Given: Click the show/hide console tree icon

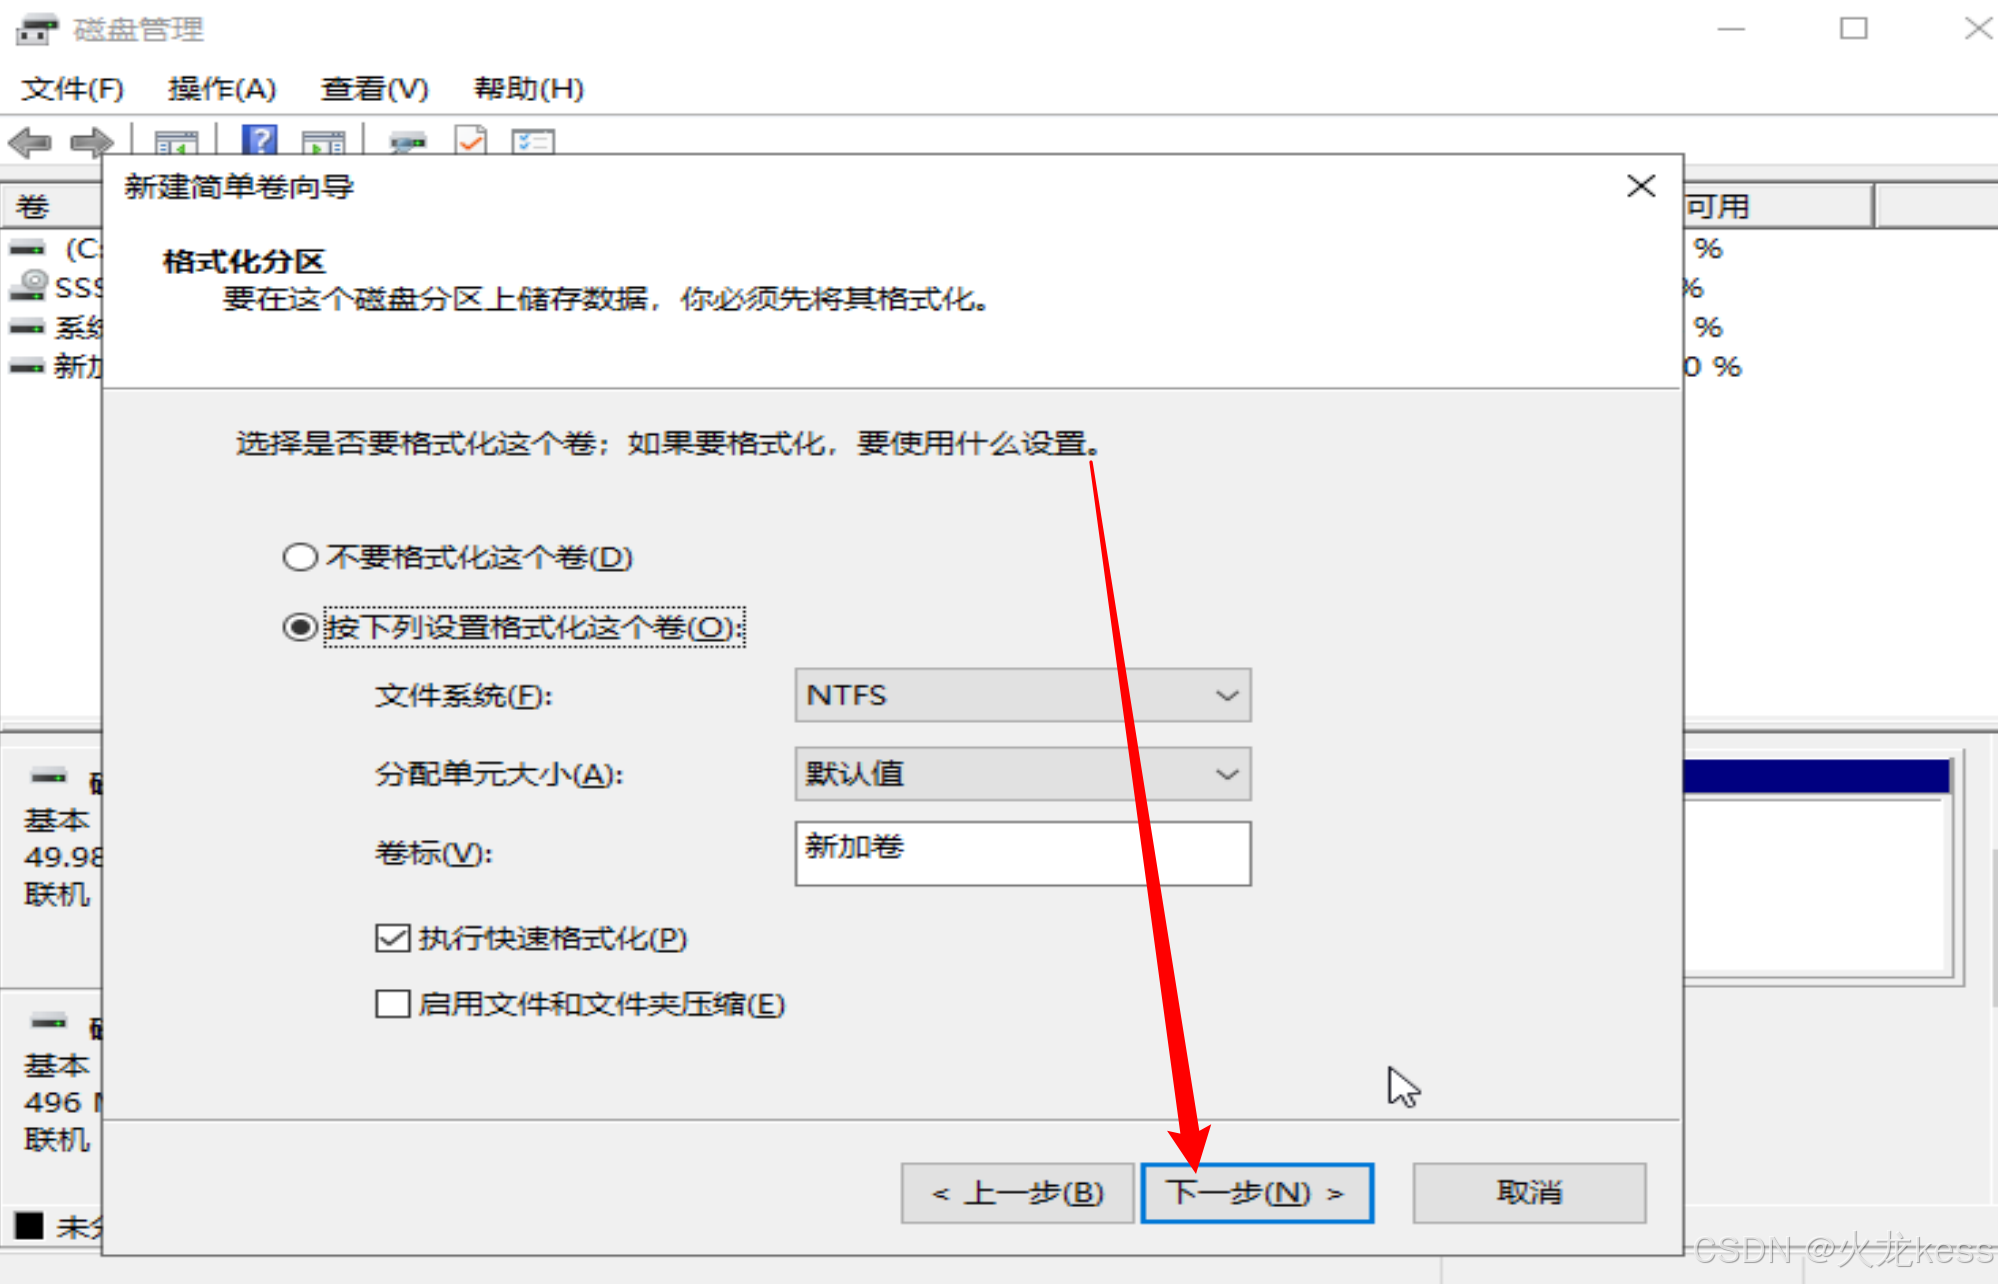Looking at the screenshot, I should 176,142.
